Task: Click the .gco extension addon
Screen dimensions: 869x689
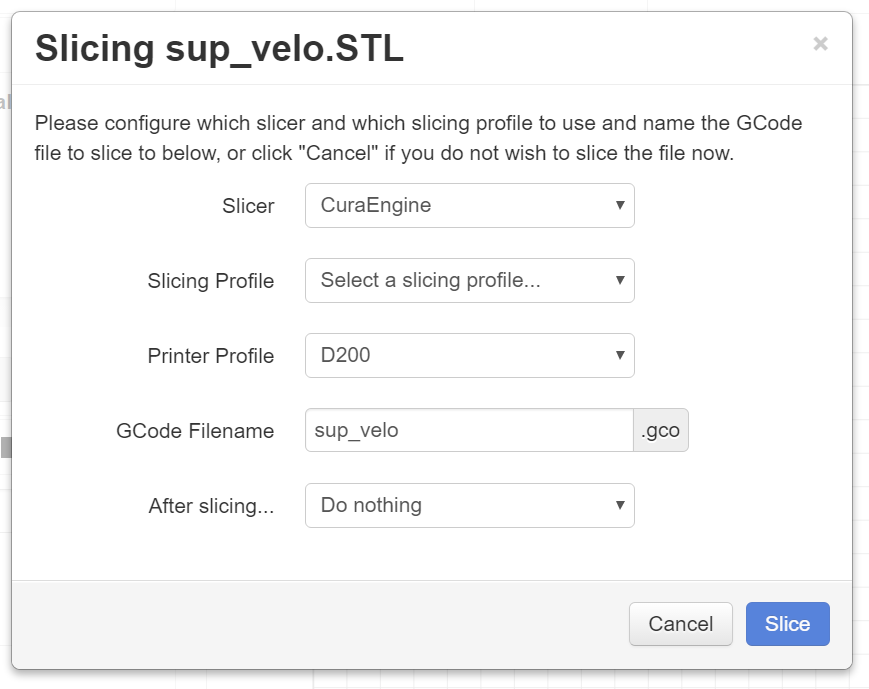Action: coord(661,431)
